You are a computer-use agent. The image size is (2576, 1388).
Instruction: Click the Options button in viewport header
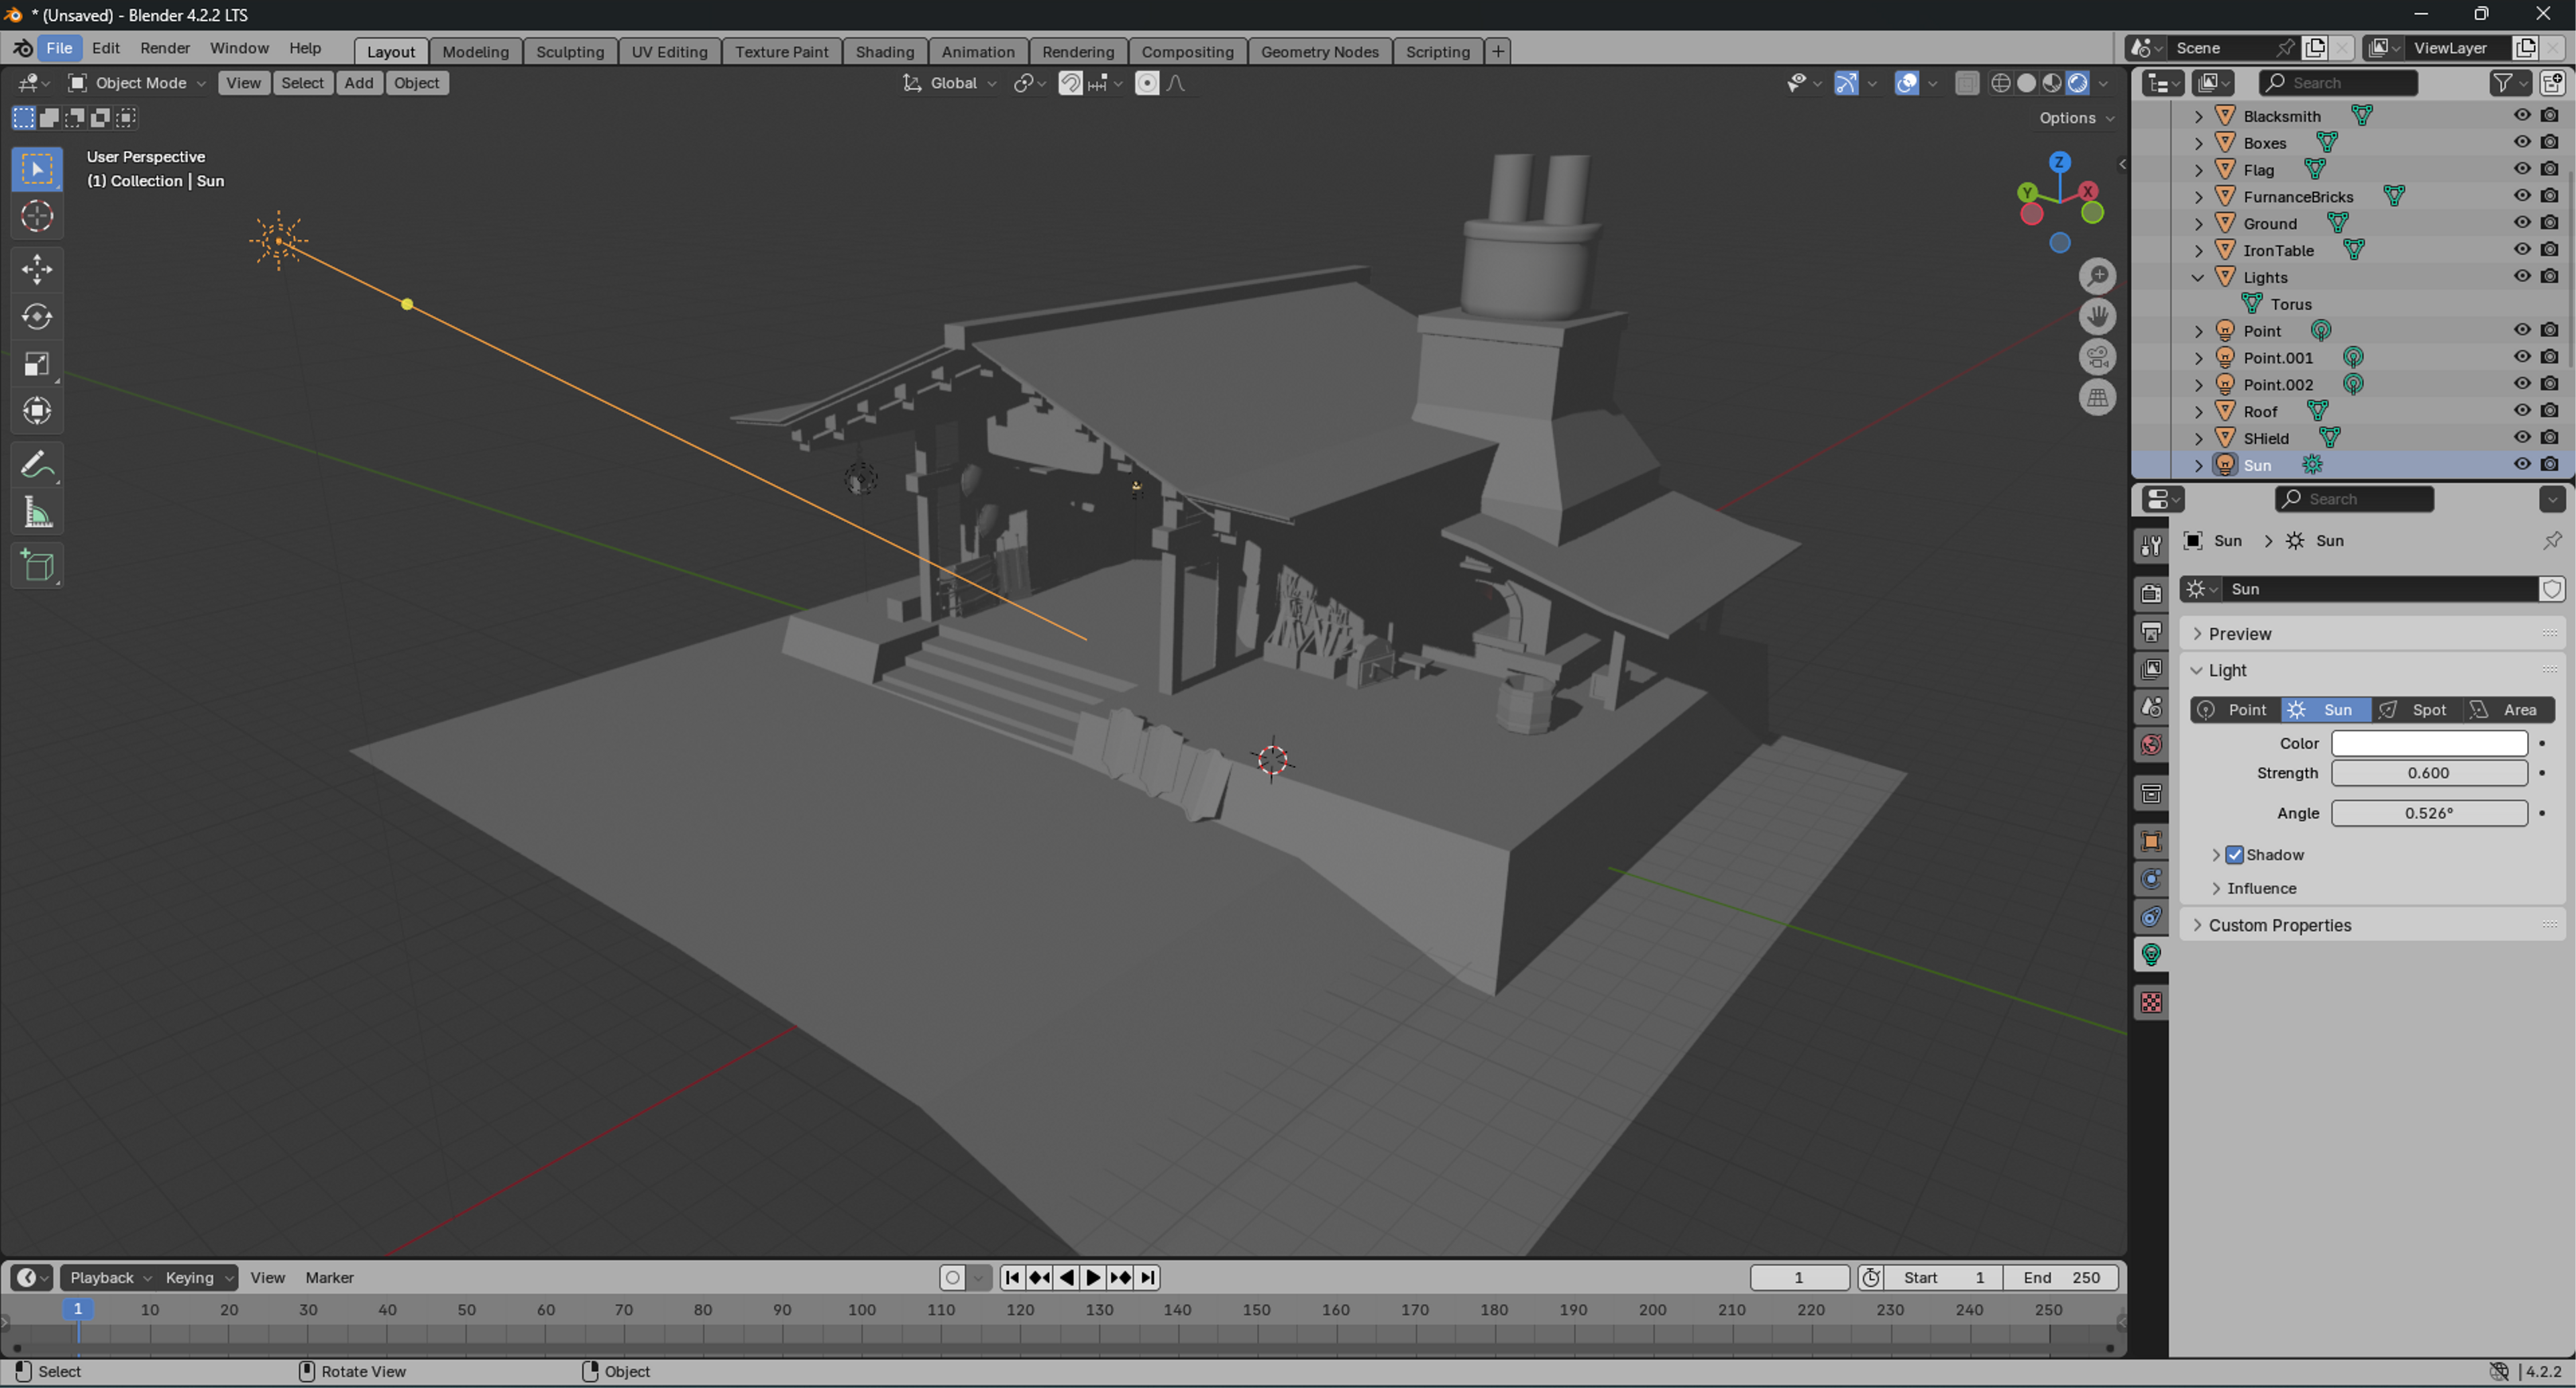pos(2068,117)
